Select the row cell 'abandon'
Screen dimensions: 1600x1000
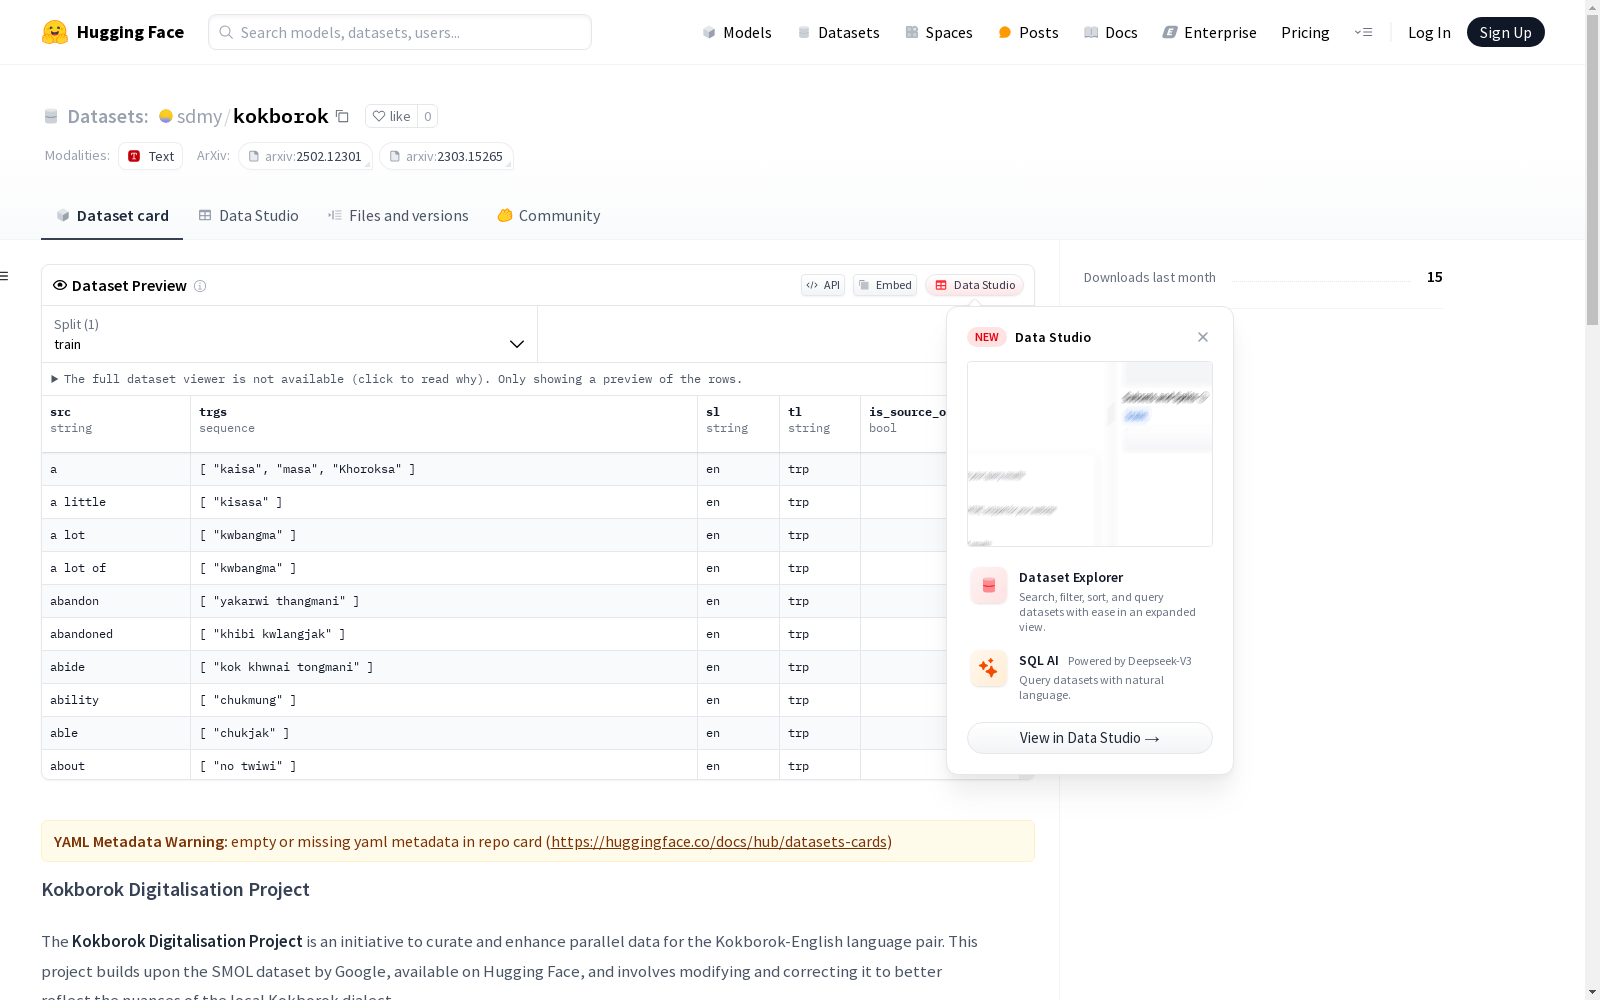pos(116,601)
